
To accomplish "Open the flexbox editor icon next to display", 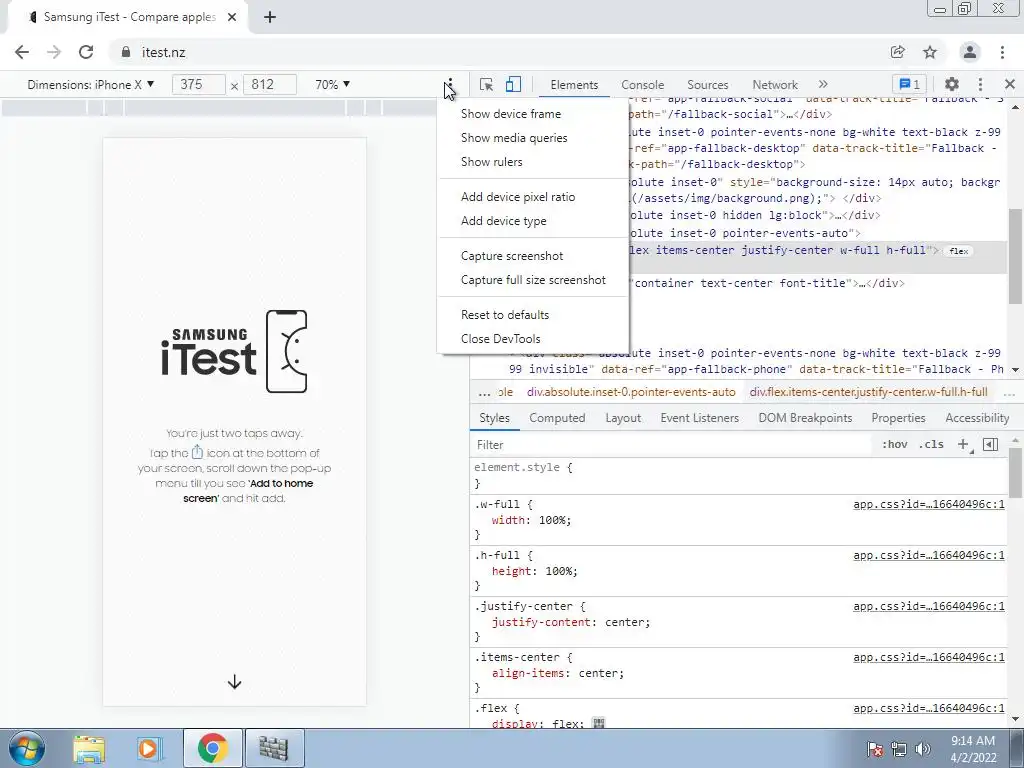I will tap(598, 722).
